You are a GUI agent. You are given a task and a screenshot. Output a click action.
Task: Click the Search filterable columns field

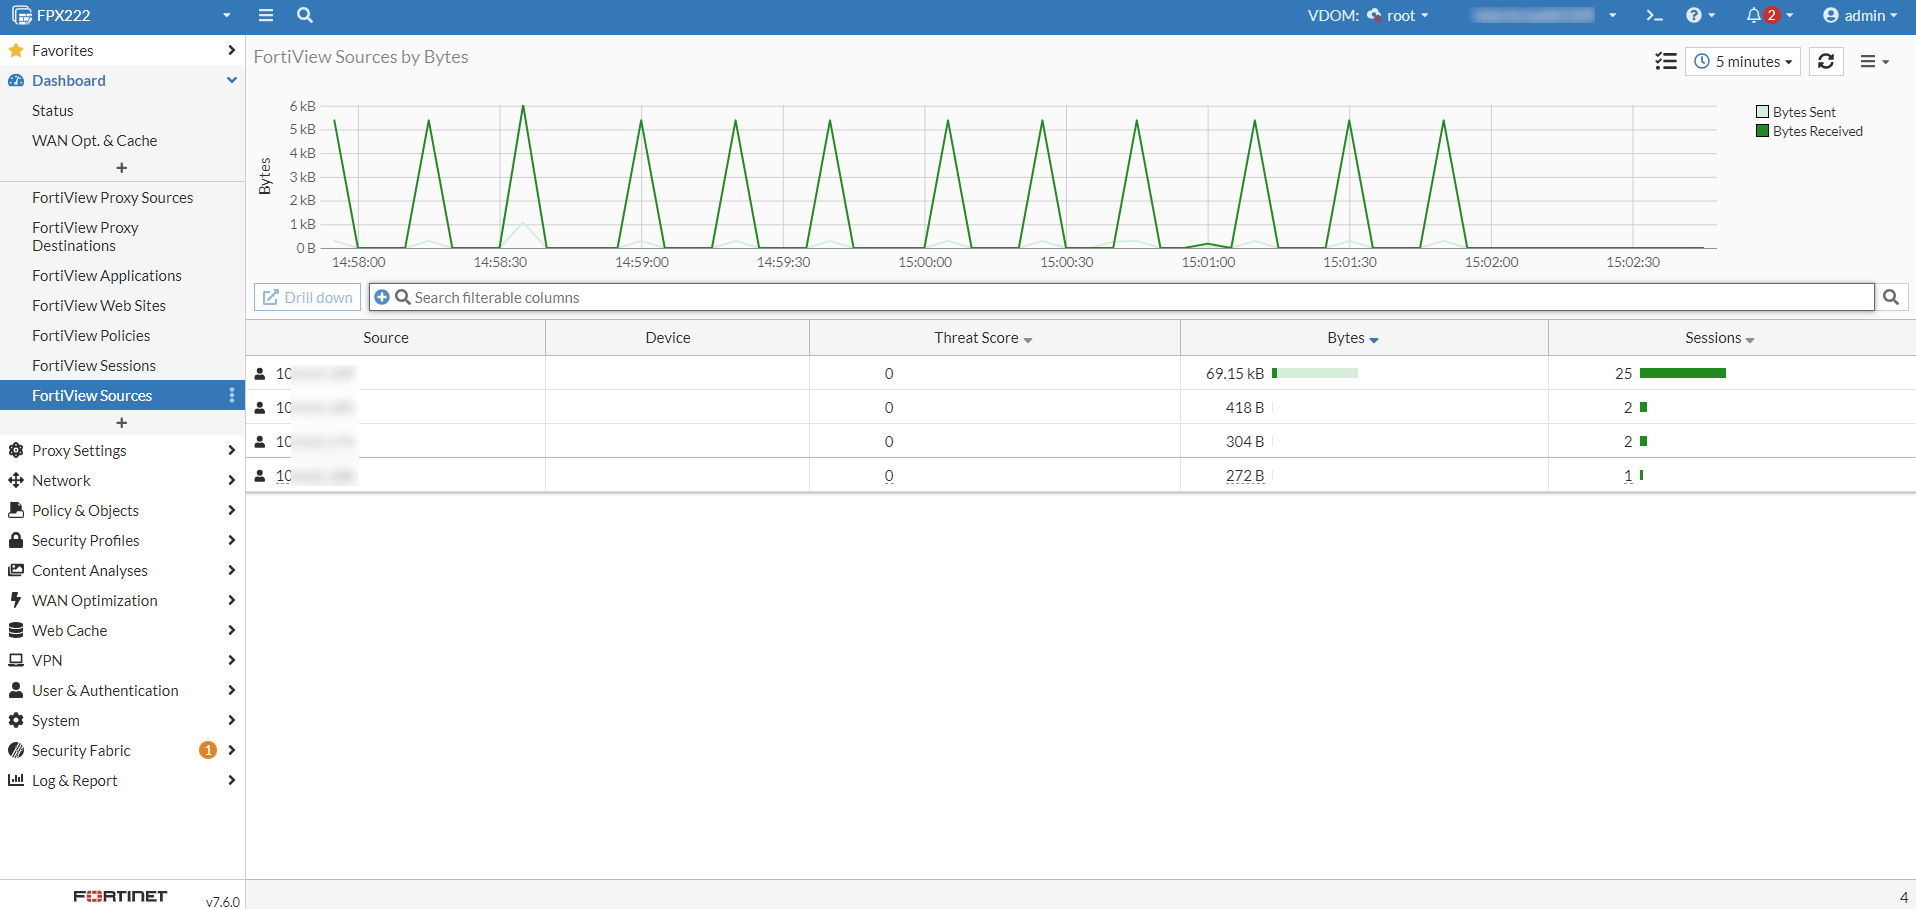(x=1120, y=297)
